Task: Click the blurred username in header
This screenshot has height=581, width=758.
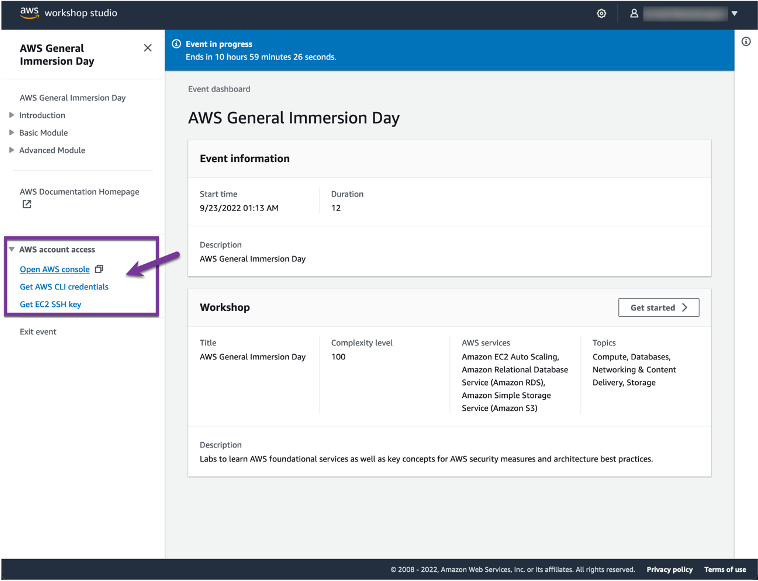Action: coord(685,14)
